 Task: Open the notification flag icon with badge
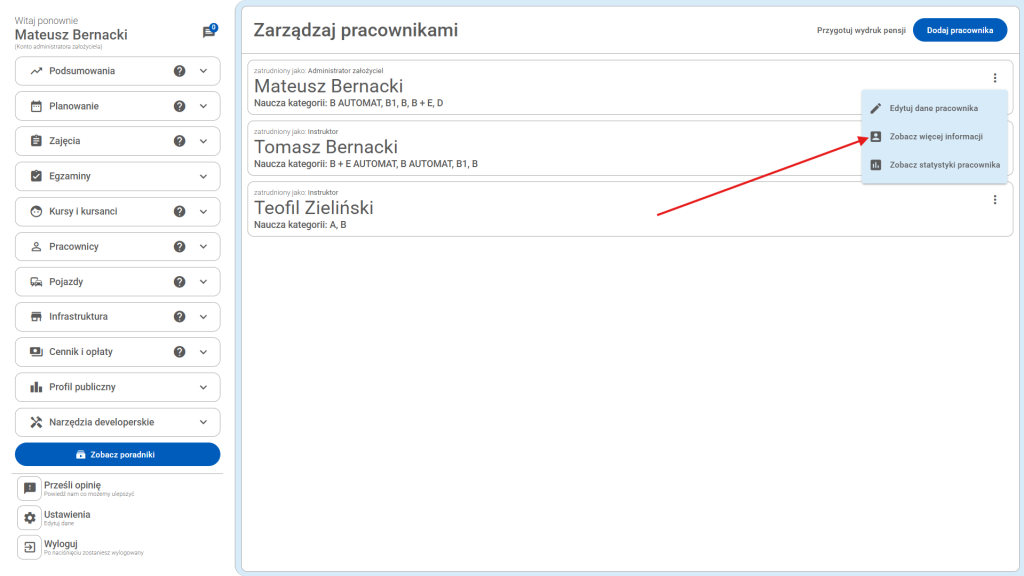208,31
